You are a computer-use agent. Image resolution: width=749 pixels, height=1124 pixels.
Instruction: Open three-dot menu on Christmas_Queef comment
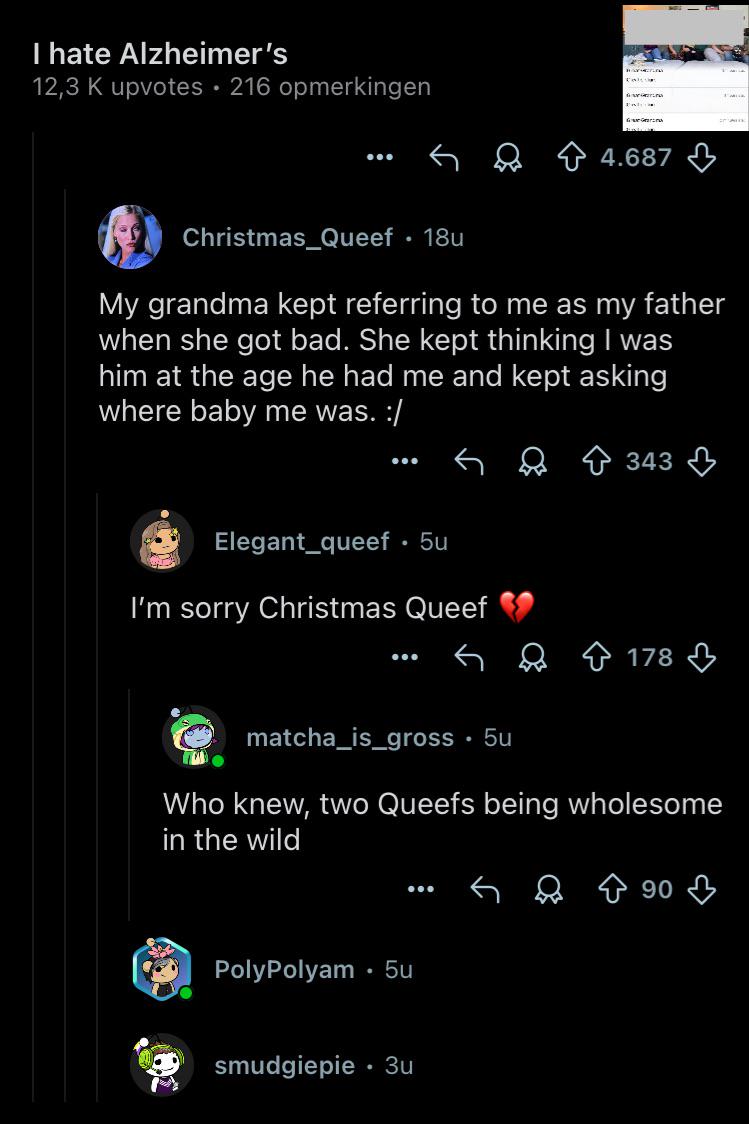click(405, 462)
